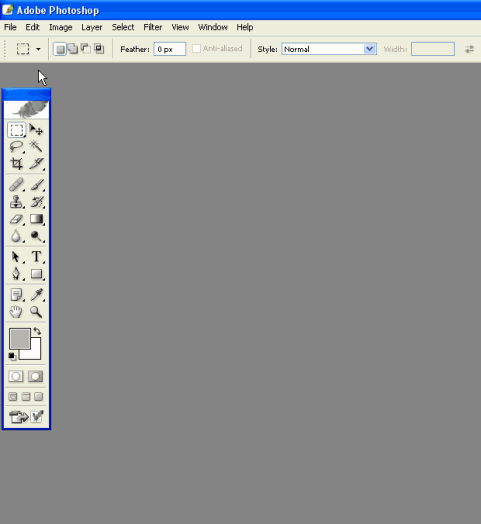Select the Zoom magnifier tool
The height and width of the screenshot is (524, 481).
tap(36, 312)
